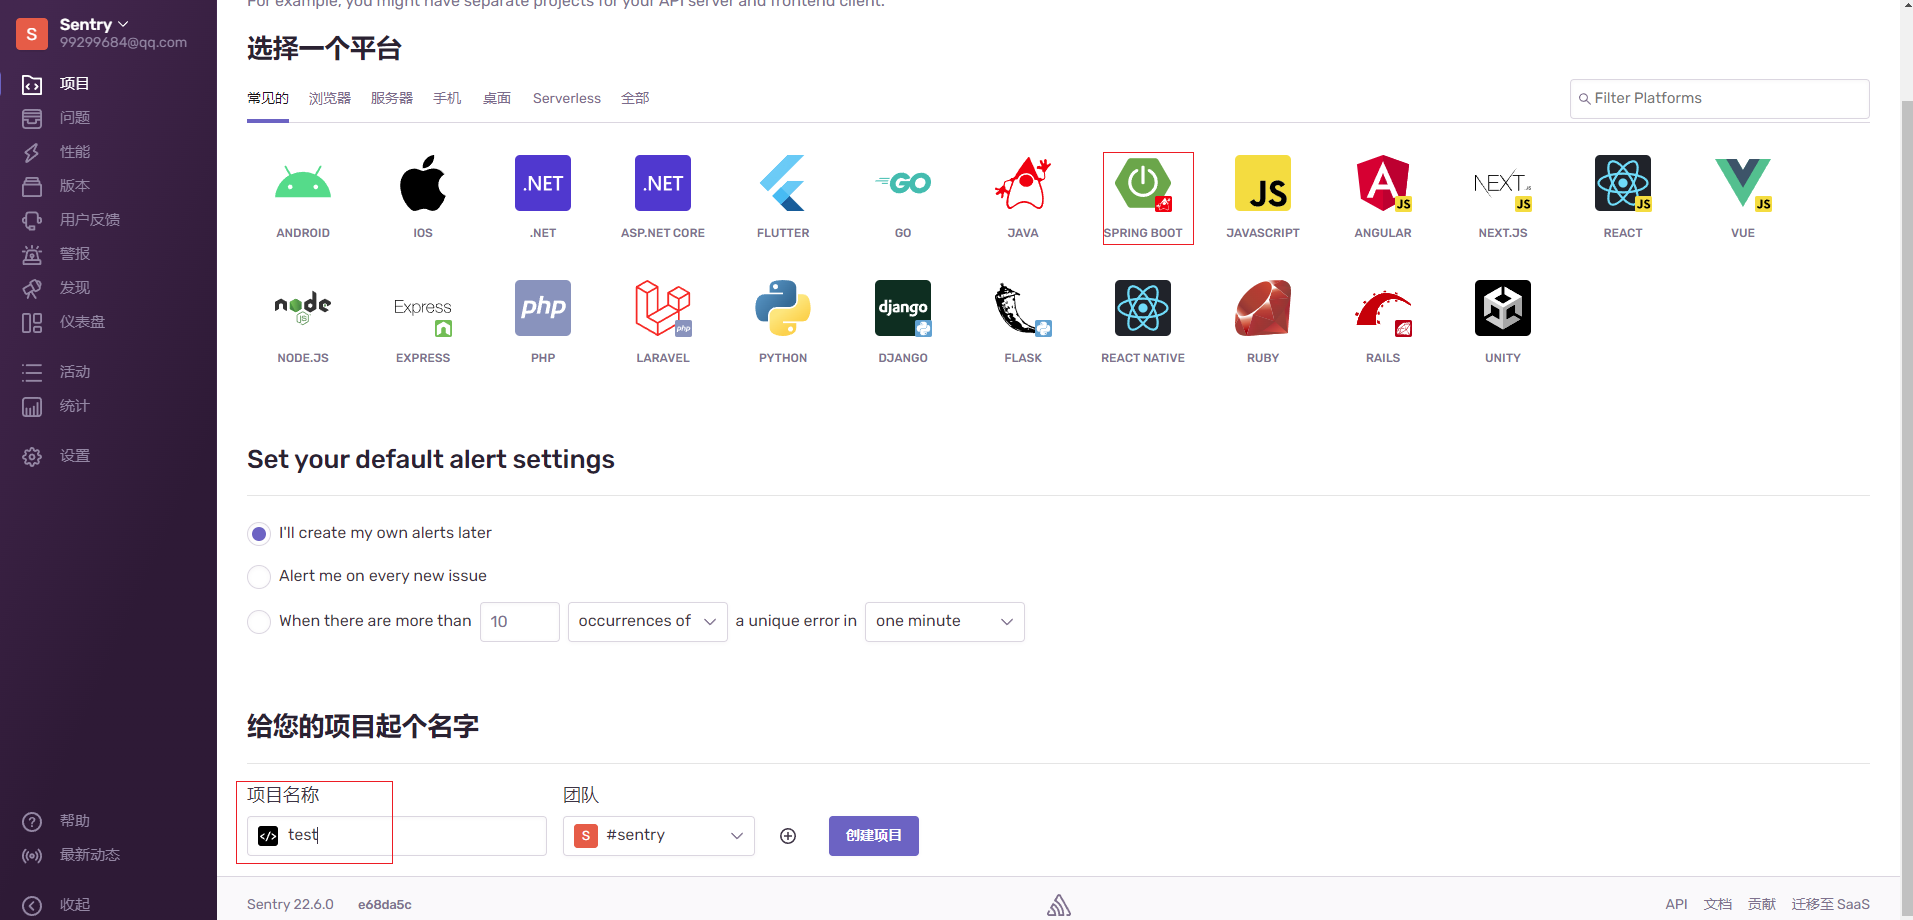The image size is (1913, 920).
Task: Switch to the 浏览器 platform tab
Action: click(x=330, y=98)
